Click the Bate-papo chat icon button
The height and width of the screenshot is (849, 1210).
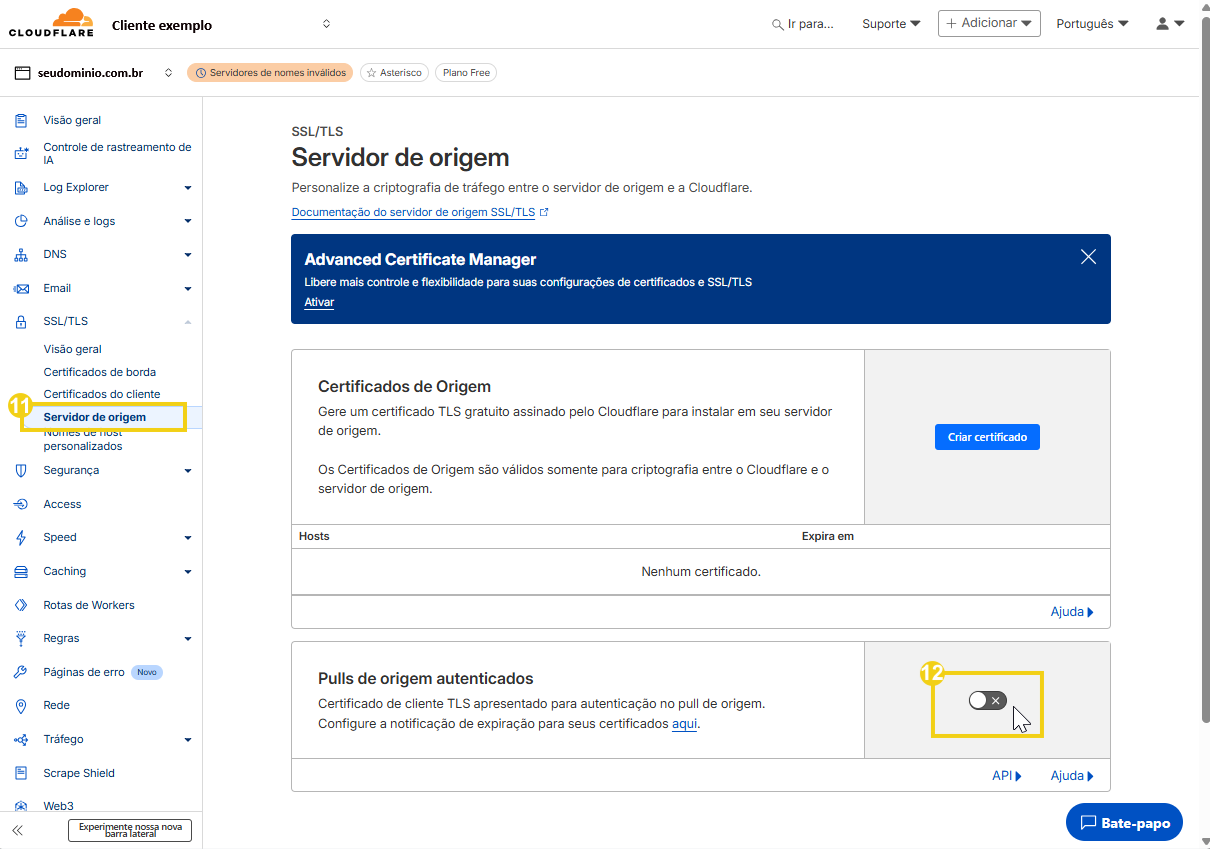1089,822
